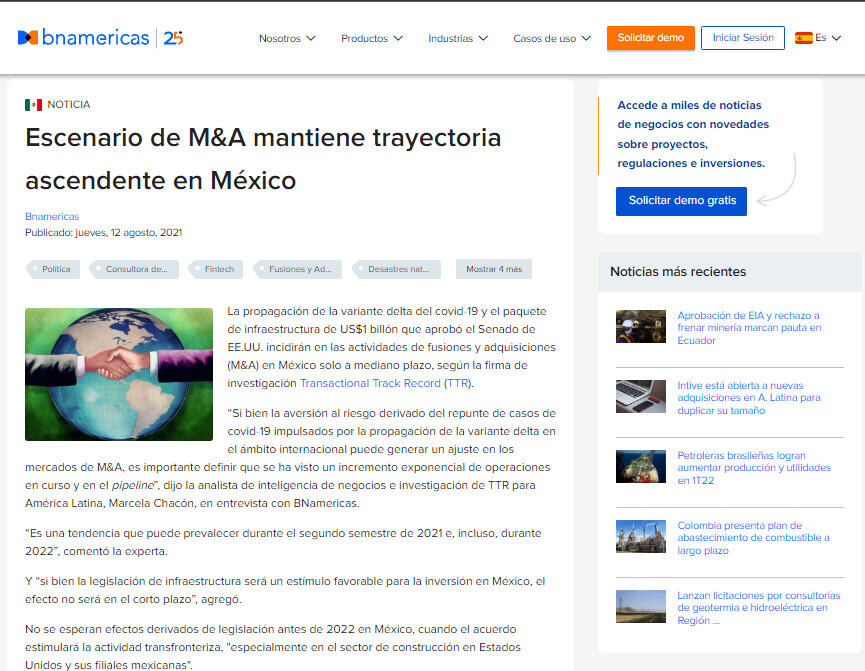The image size is (865, 671).
Task: Select the Política tag
Action: 56,269
